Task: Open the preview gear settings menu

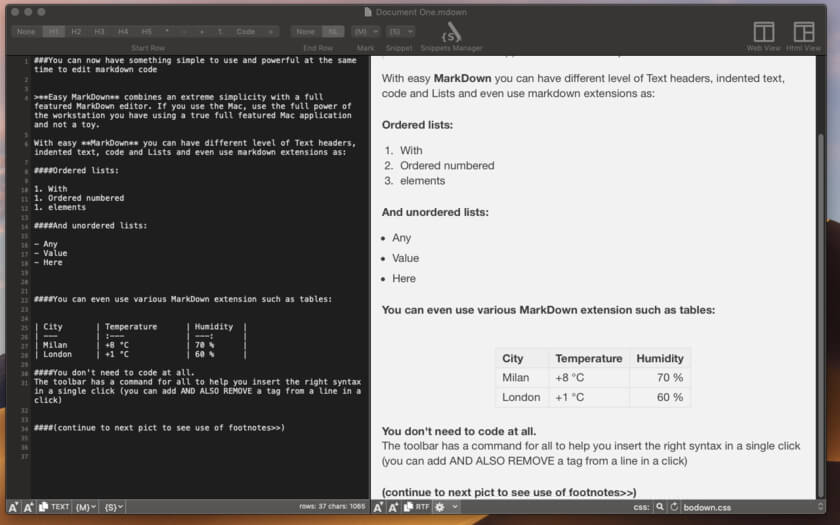Action: [441, 507]
